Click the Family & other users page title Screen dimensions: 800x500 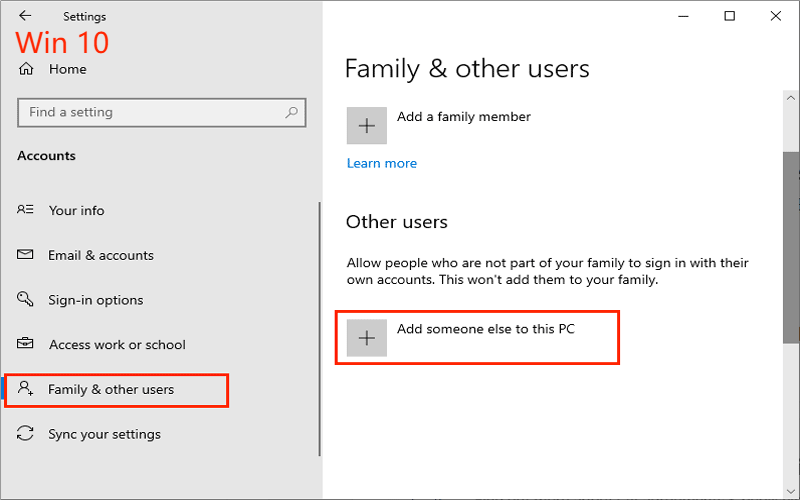pos(467,69)
